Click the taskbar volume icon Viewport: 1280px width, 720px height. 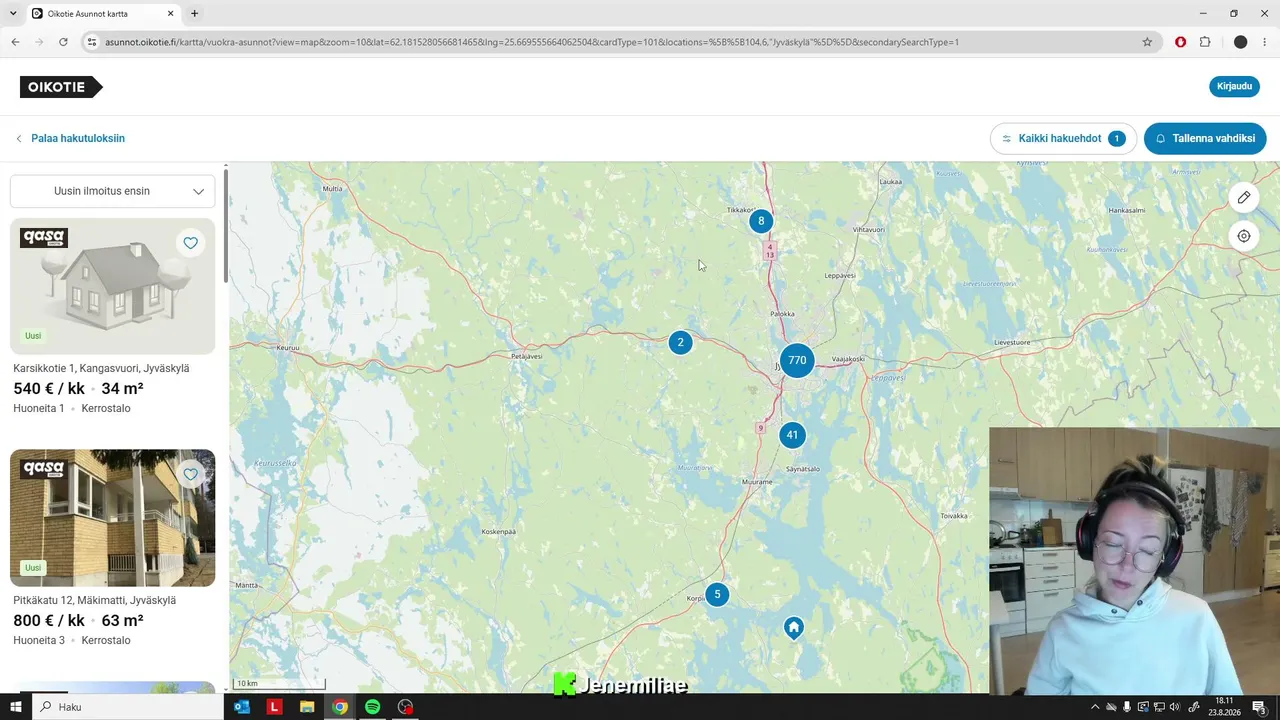click(x=1174, y=707)
